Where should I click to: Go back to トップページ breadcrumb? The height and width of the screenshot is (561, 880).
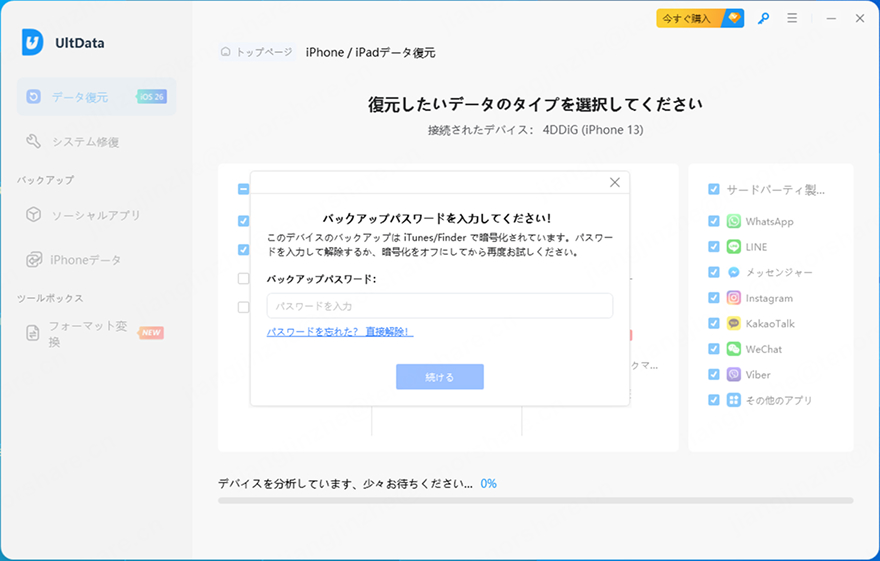click(x=257, y=52)
